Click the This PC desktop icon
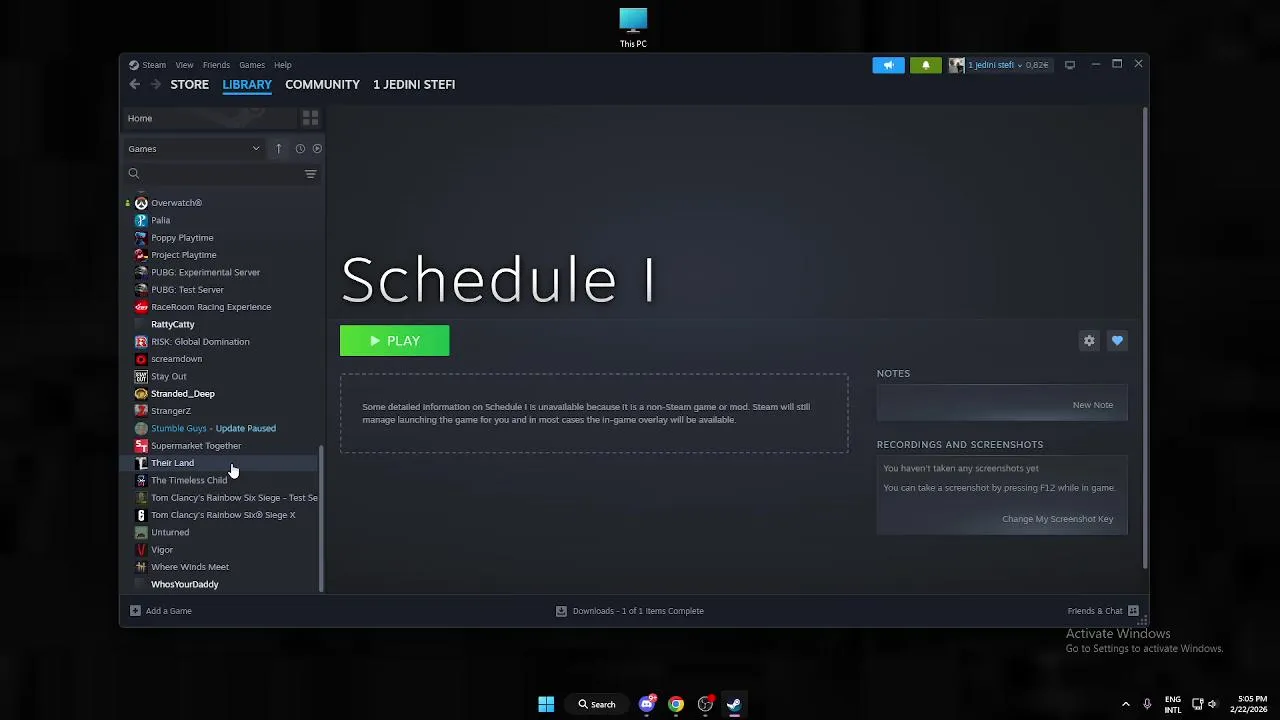 [x=633, y=28]
